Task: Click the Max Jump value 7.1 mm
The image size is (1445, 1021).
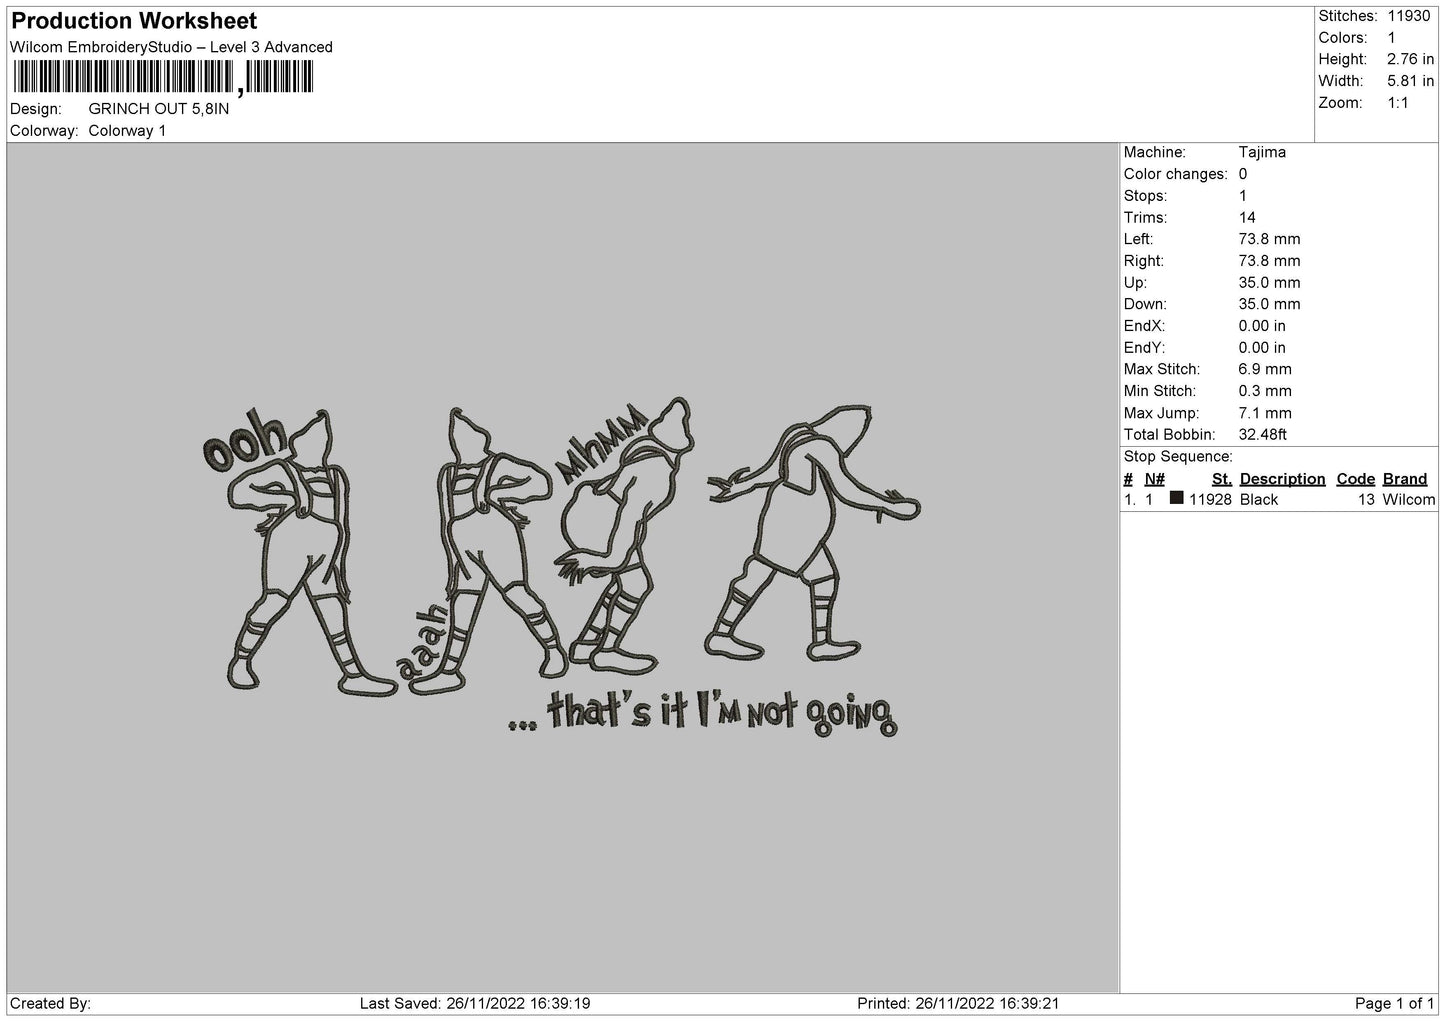Action: [x=1265, y=413]
